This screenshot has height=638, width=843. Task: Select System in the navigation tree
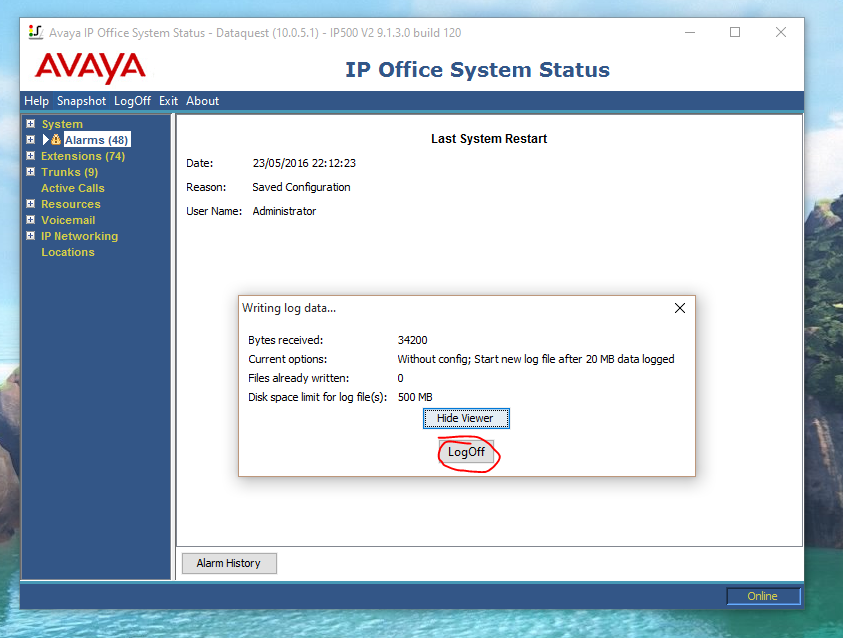coord(62,124)
